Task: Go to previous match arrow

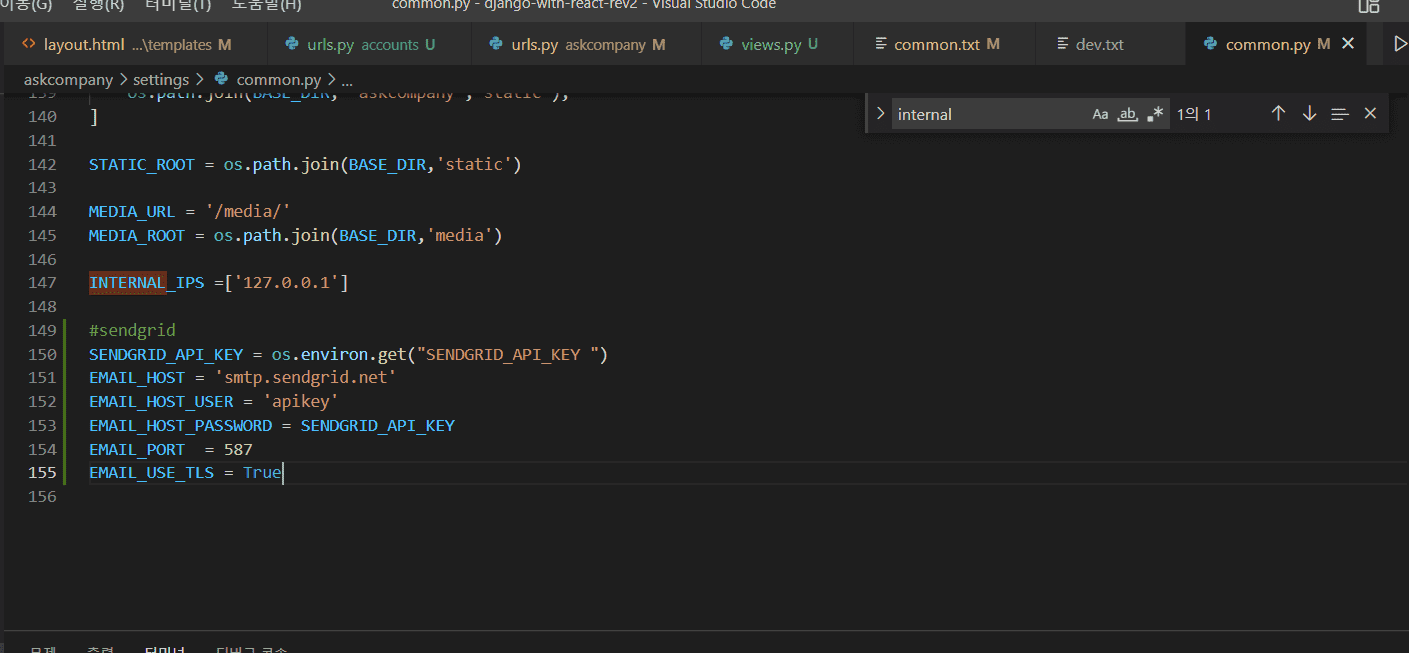Action: click(1278, 114)
